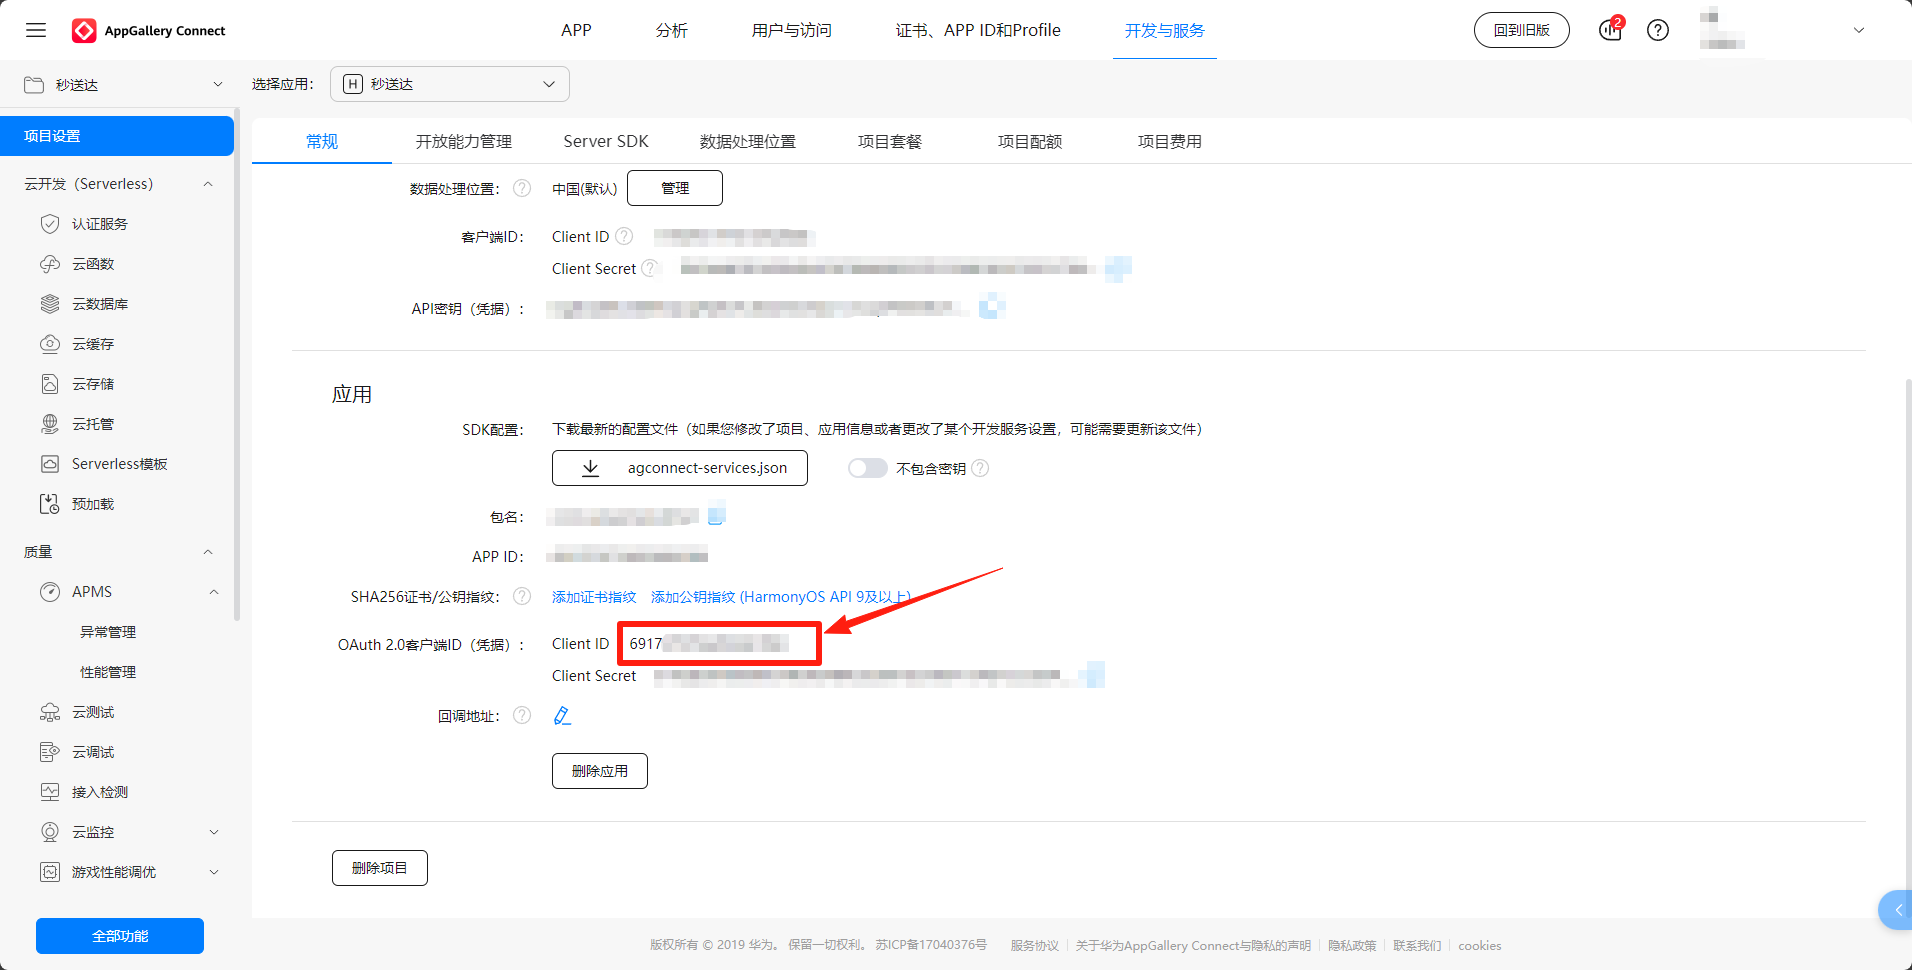Viewport: 1912px width, 970px height.
Task: Collapse 云开发 (Serverless) section
Action: 208,184
